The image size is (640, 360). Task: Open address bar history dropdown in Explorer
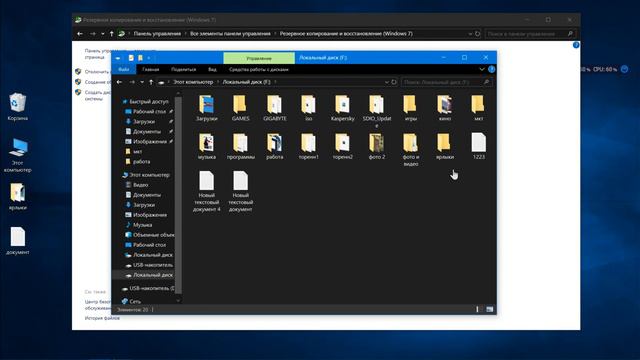tap(387, 82)
